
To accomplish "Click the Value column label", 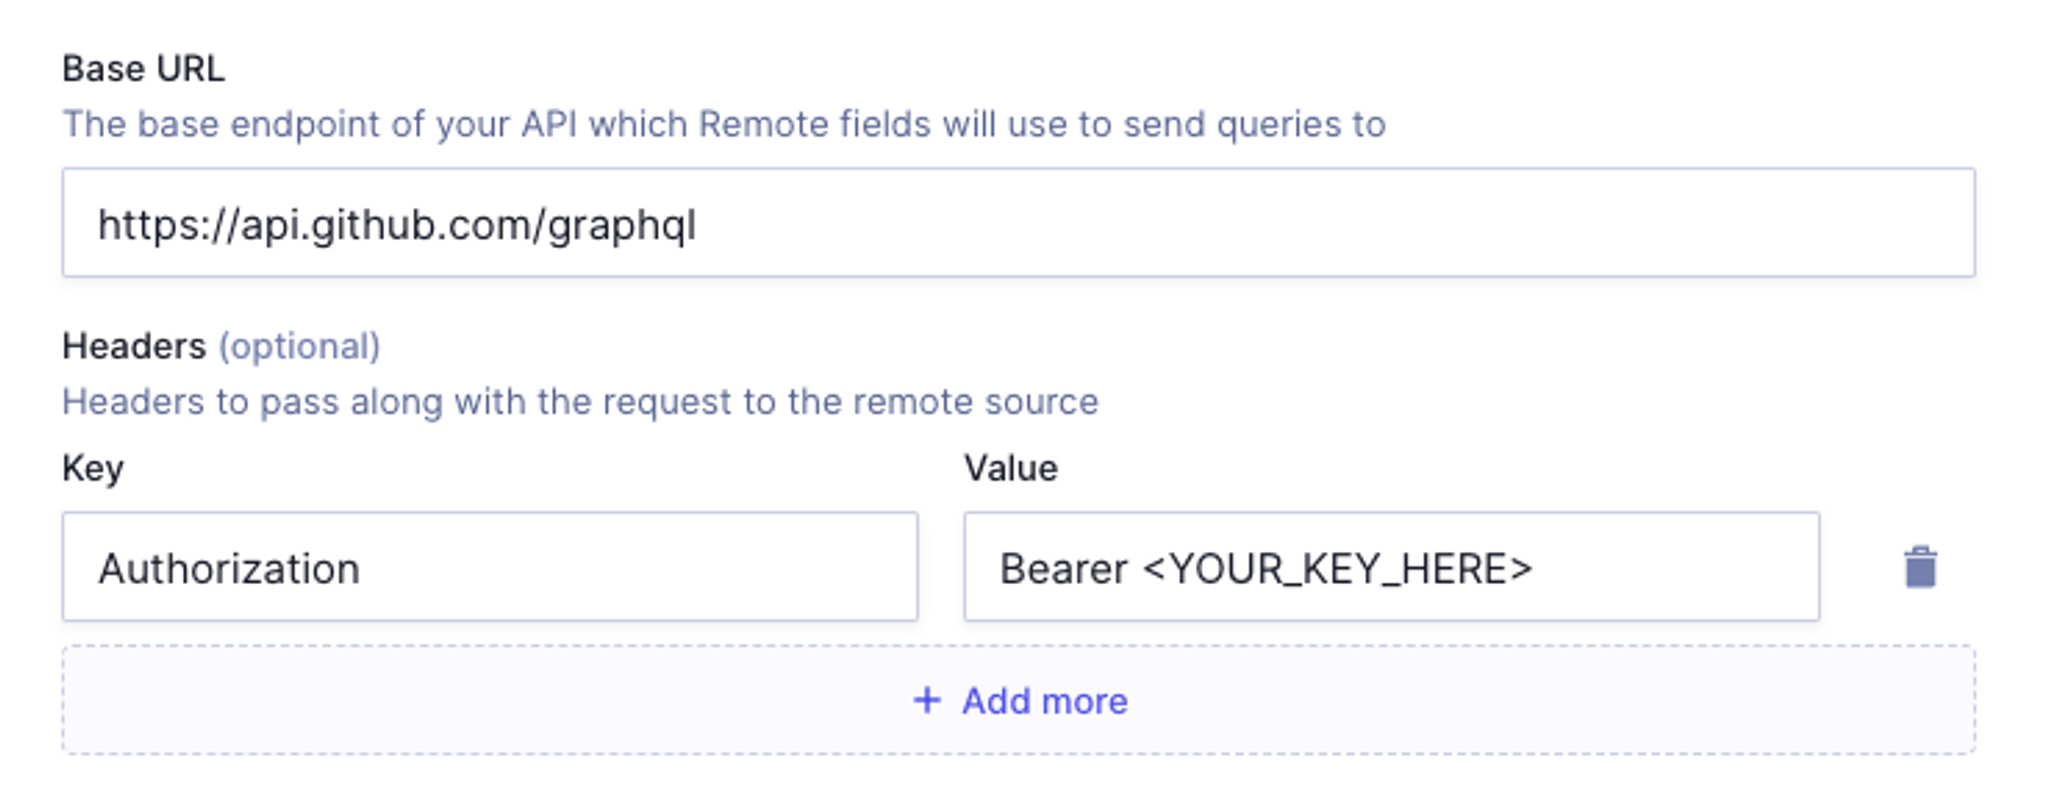I will coord(1010,468).
